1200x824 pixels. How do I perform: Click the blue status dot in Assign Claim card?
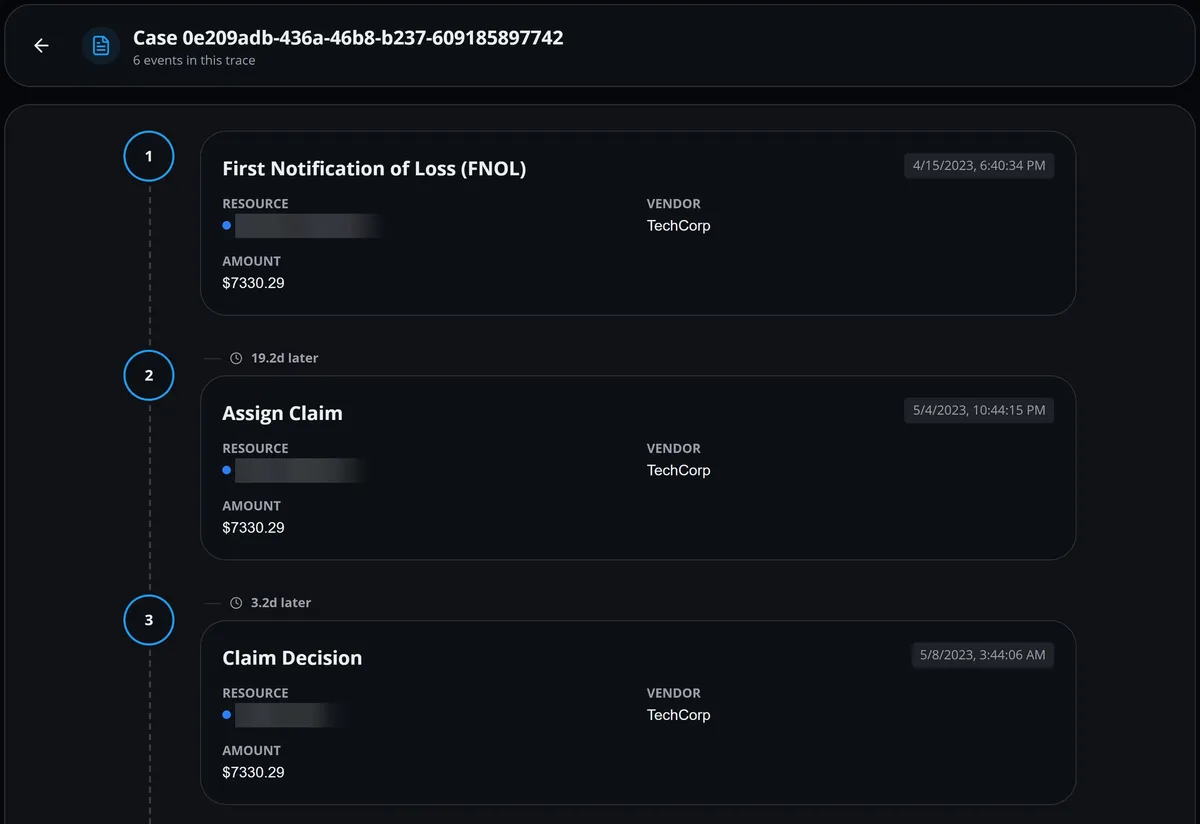tap(227, 470)
